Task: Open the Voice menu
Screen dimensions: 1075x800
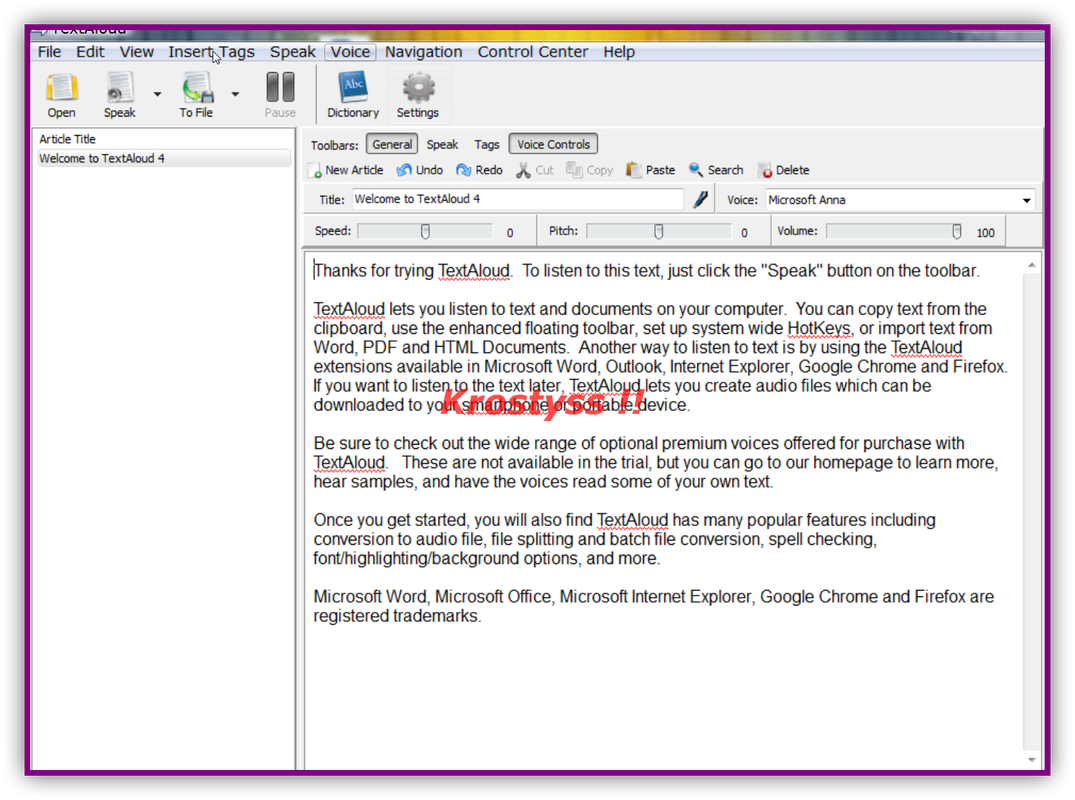Action: [350, 52]
